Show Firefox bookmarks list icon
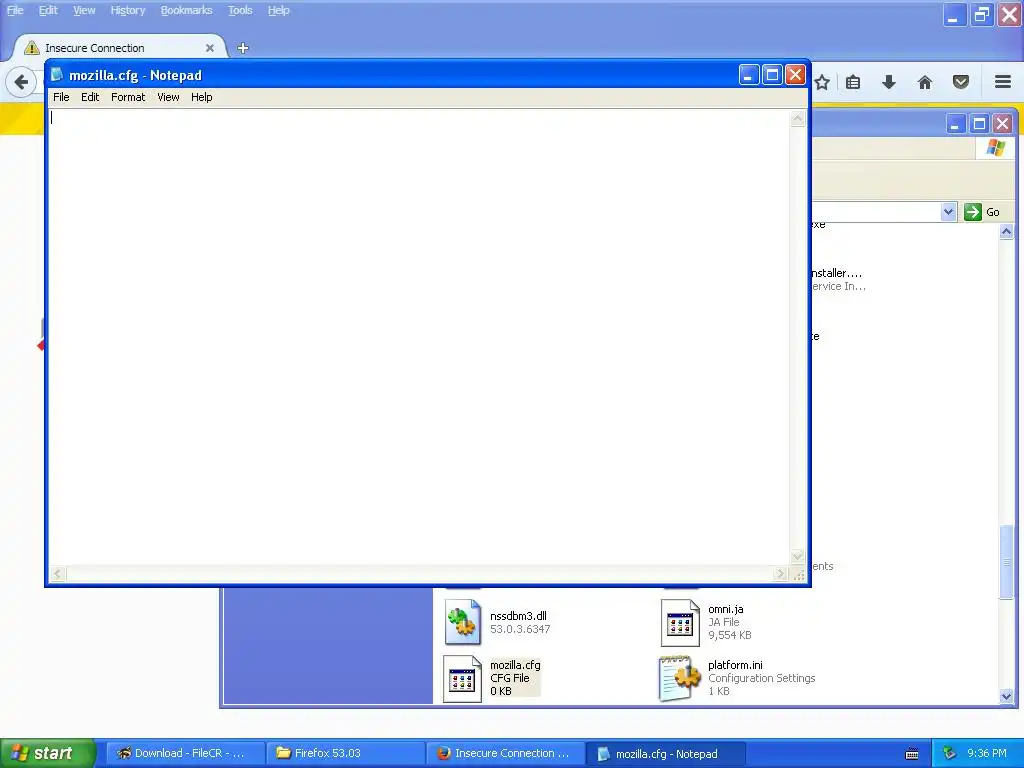This screenshot has width=1024, height=768. tap(853, 82)
